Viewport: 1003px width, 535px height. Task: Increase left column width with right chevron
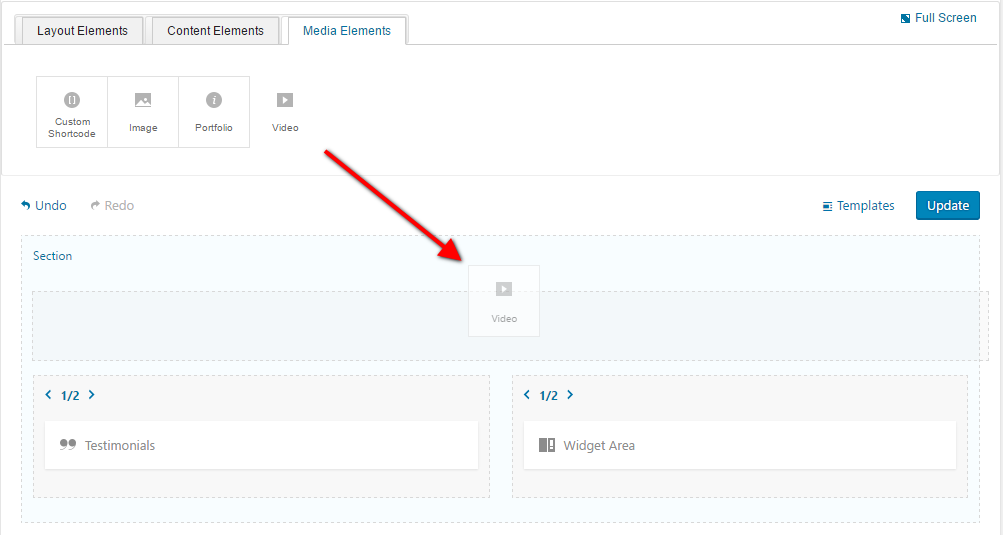(x=92, y=395)
